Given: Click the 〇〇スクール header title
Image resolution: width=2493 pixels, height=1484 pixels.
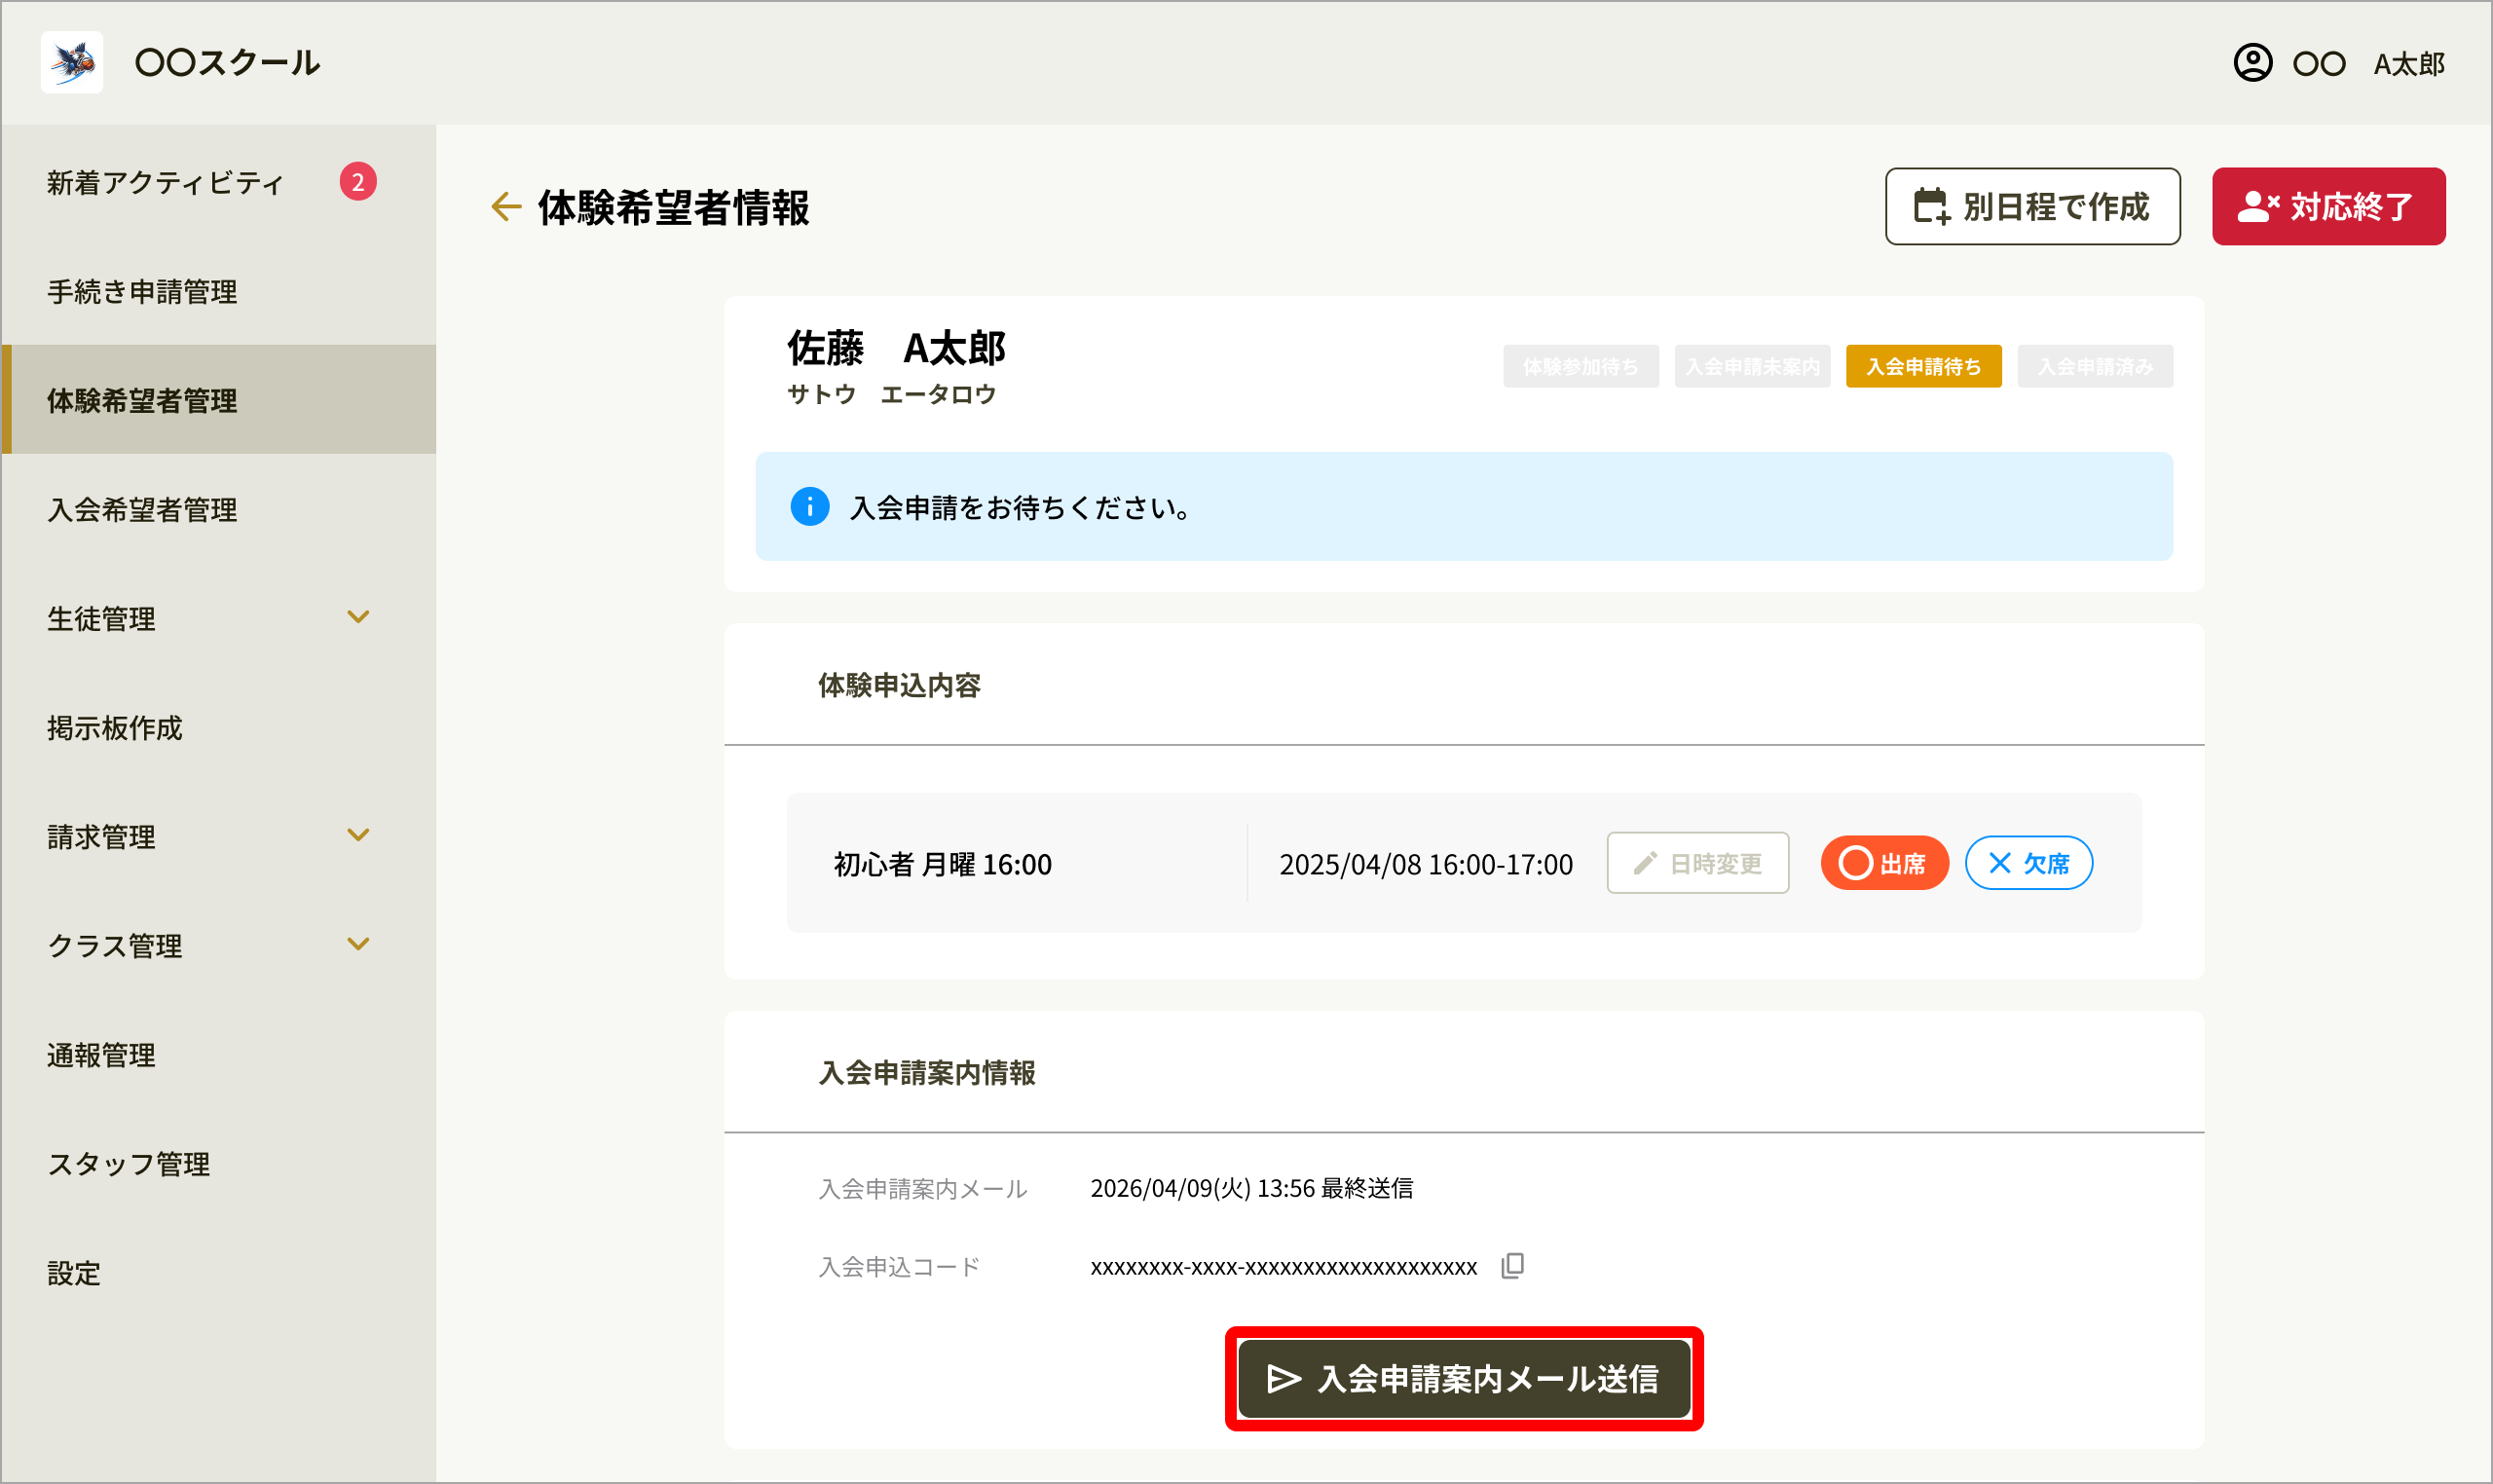Looking at the screenshot, I should 228,63.
